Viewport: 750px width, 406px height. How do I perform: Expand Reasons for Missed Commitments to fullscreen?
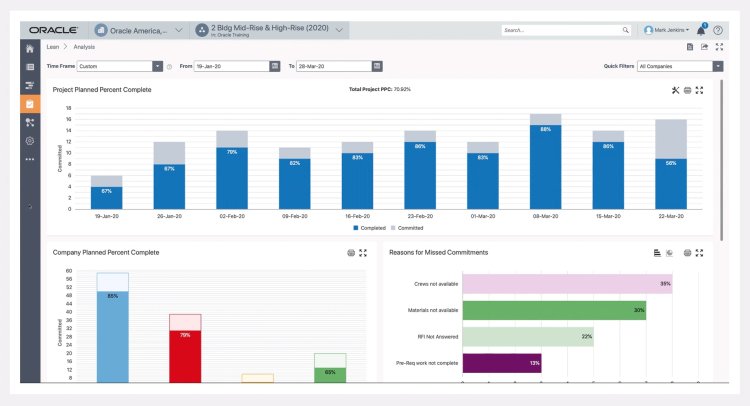[699, 253]
